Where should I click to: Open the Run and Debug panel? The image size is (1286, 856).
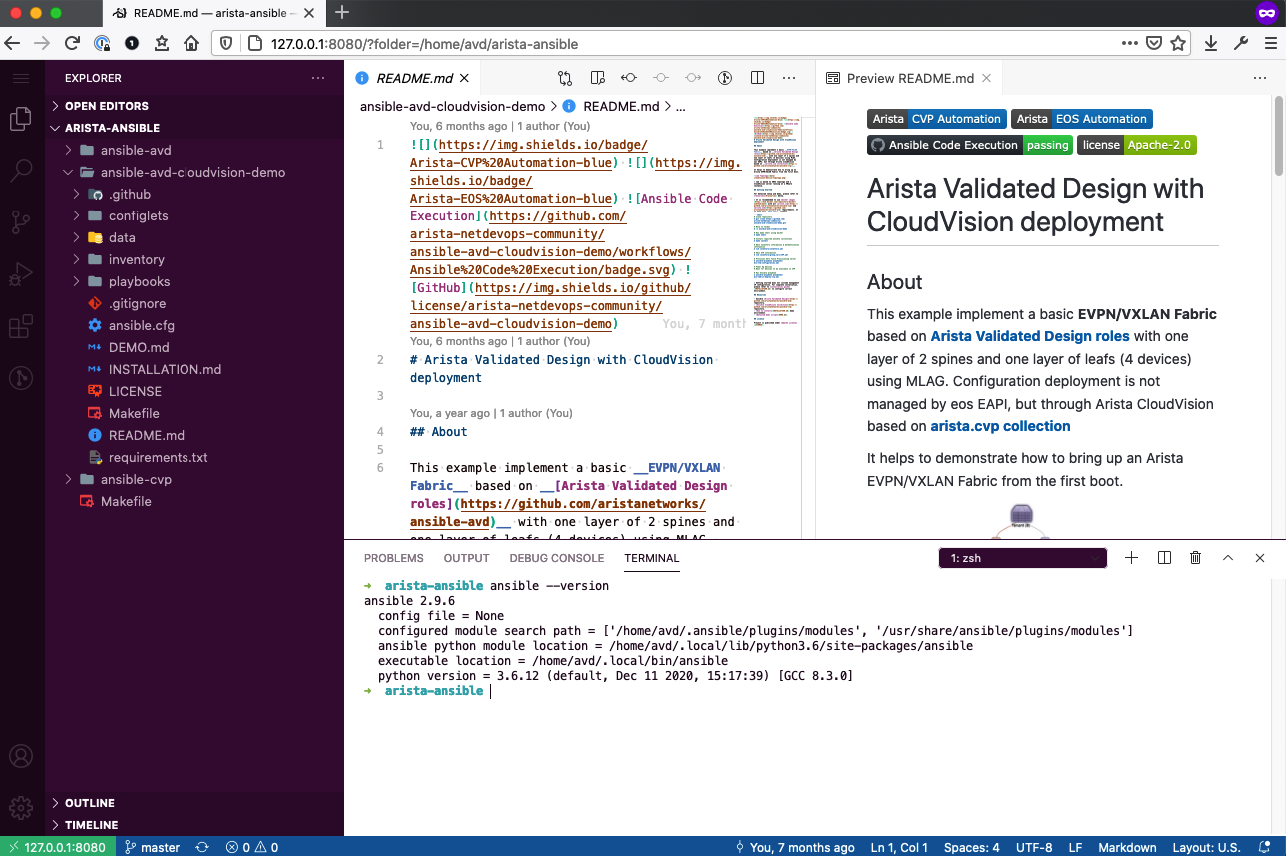(x=21, y=273)
